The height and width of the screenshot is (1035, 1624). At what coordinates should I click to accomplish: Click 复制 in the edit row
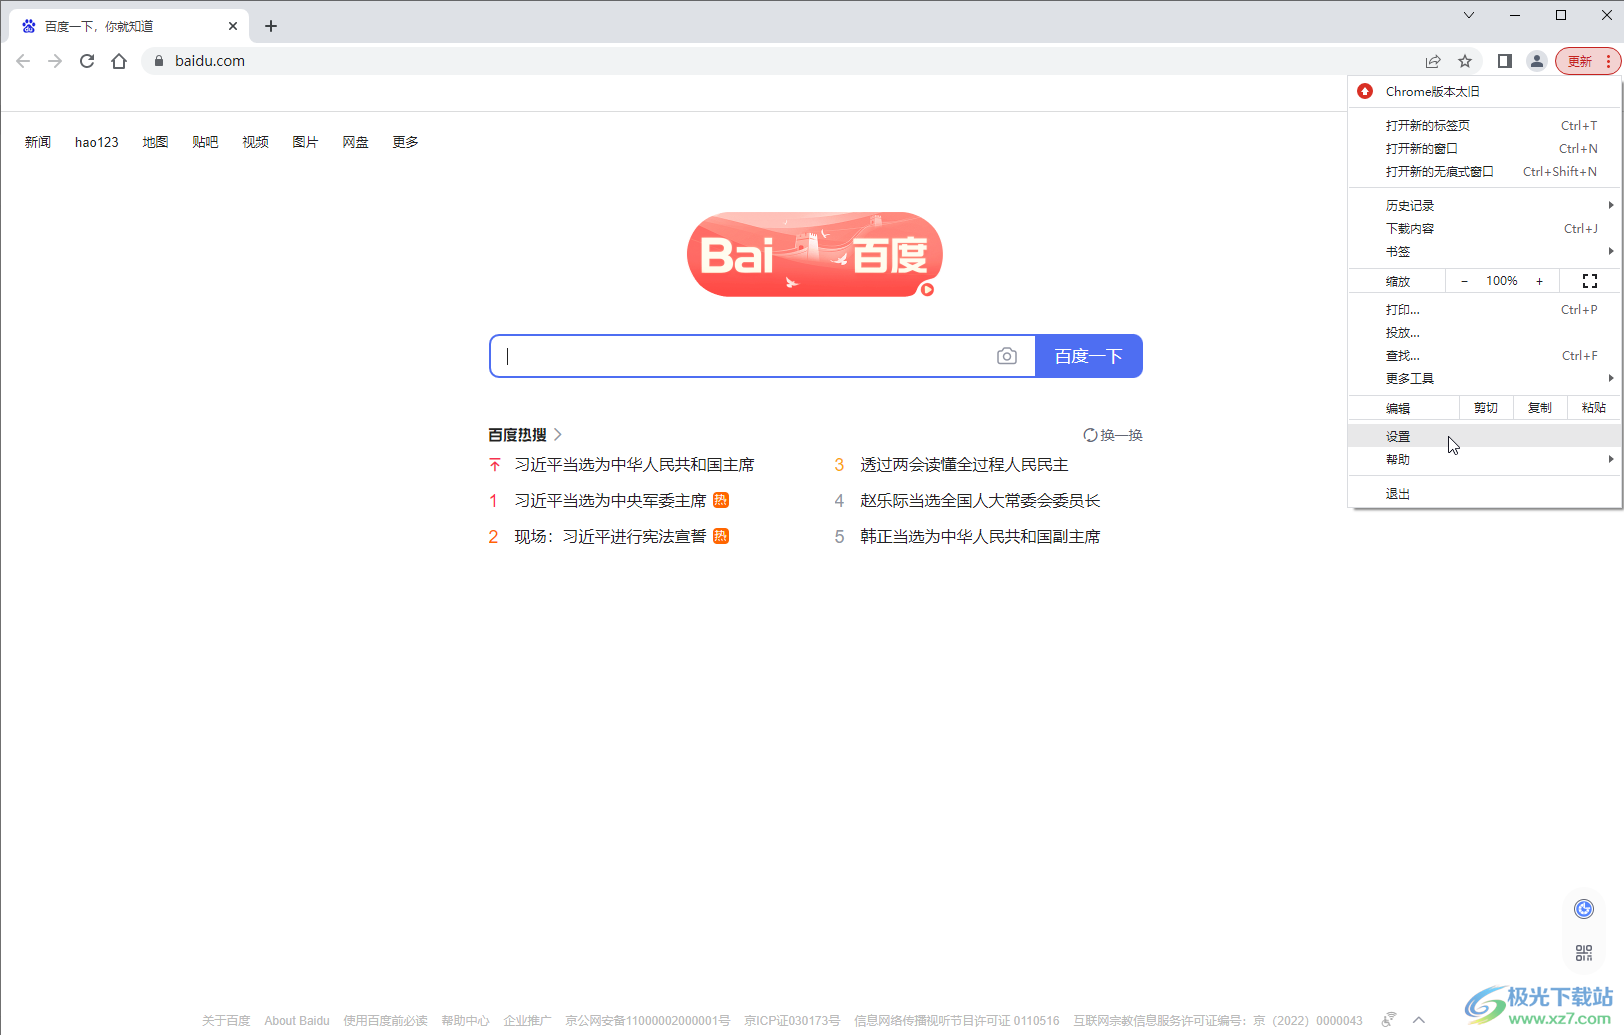coord(1540,408)
